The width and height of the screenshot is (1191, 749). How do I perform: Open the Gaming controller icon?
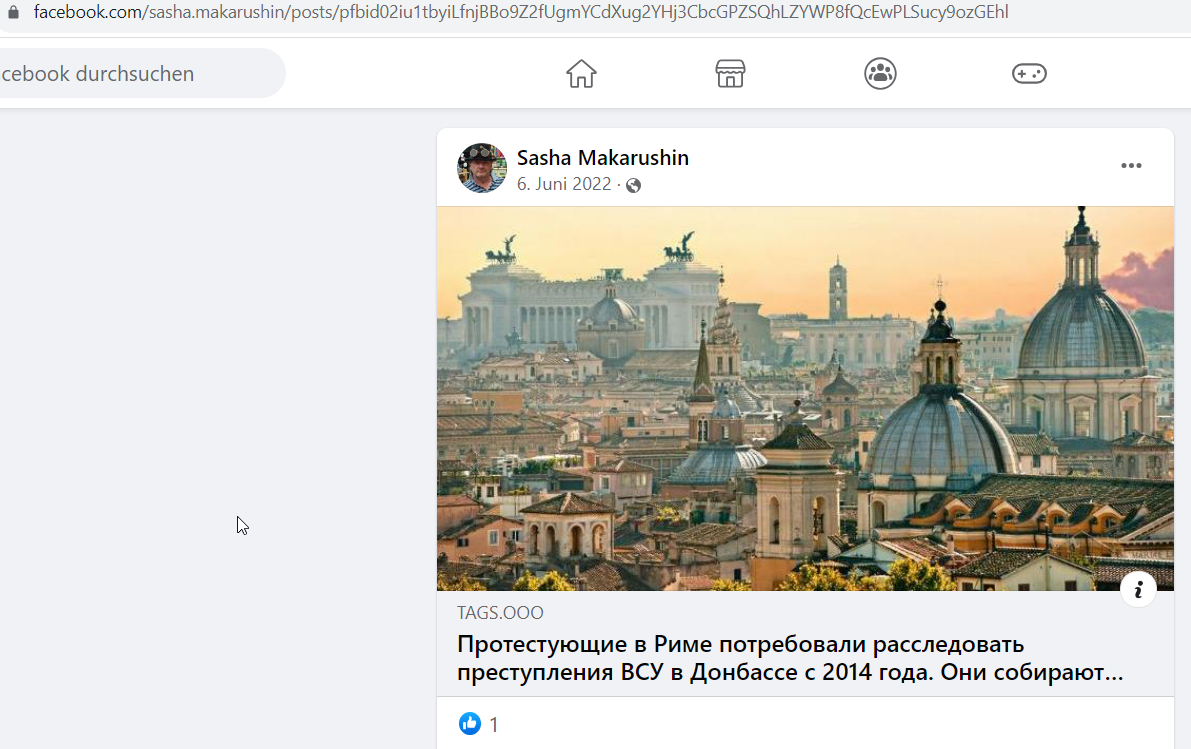(x=1029, y=74)
